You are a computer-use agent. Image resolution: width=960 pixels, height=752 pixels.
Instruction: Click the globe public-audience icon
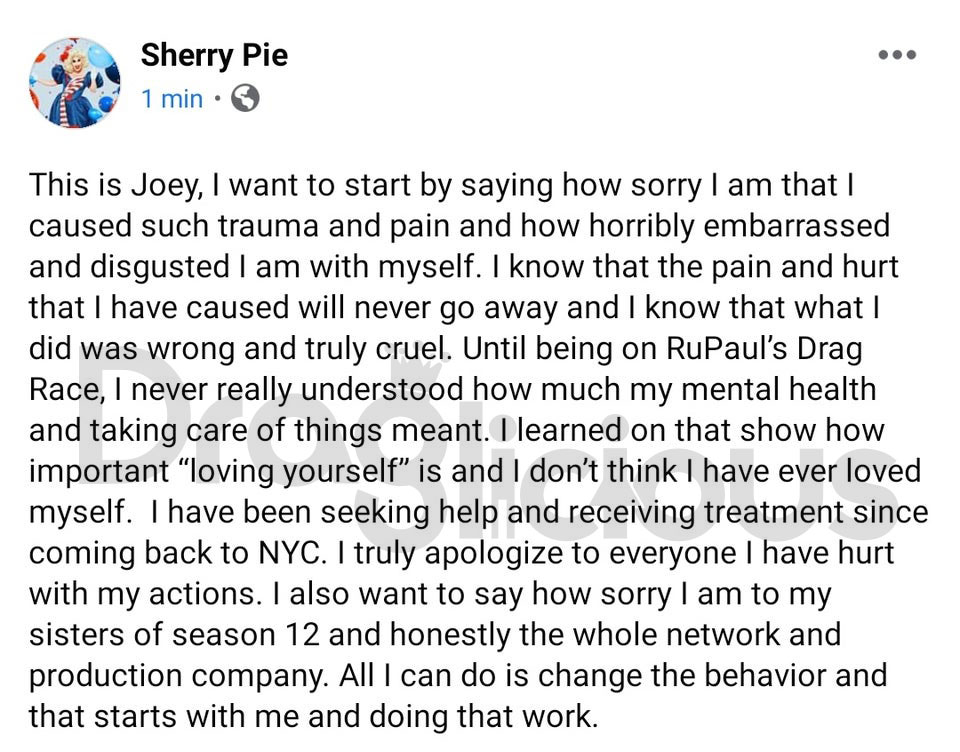pyautogui.click(x=245, y=98)
